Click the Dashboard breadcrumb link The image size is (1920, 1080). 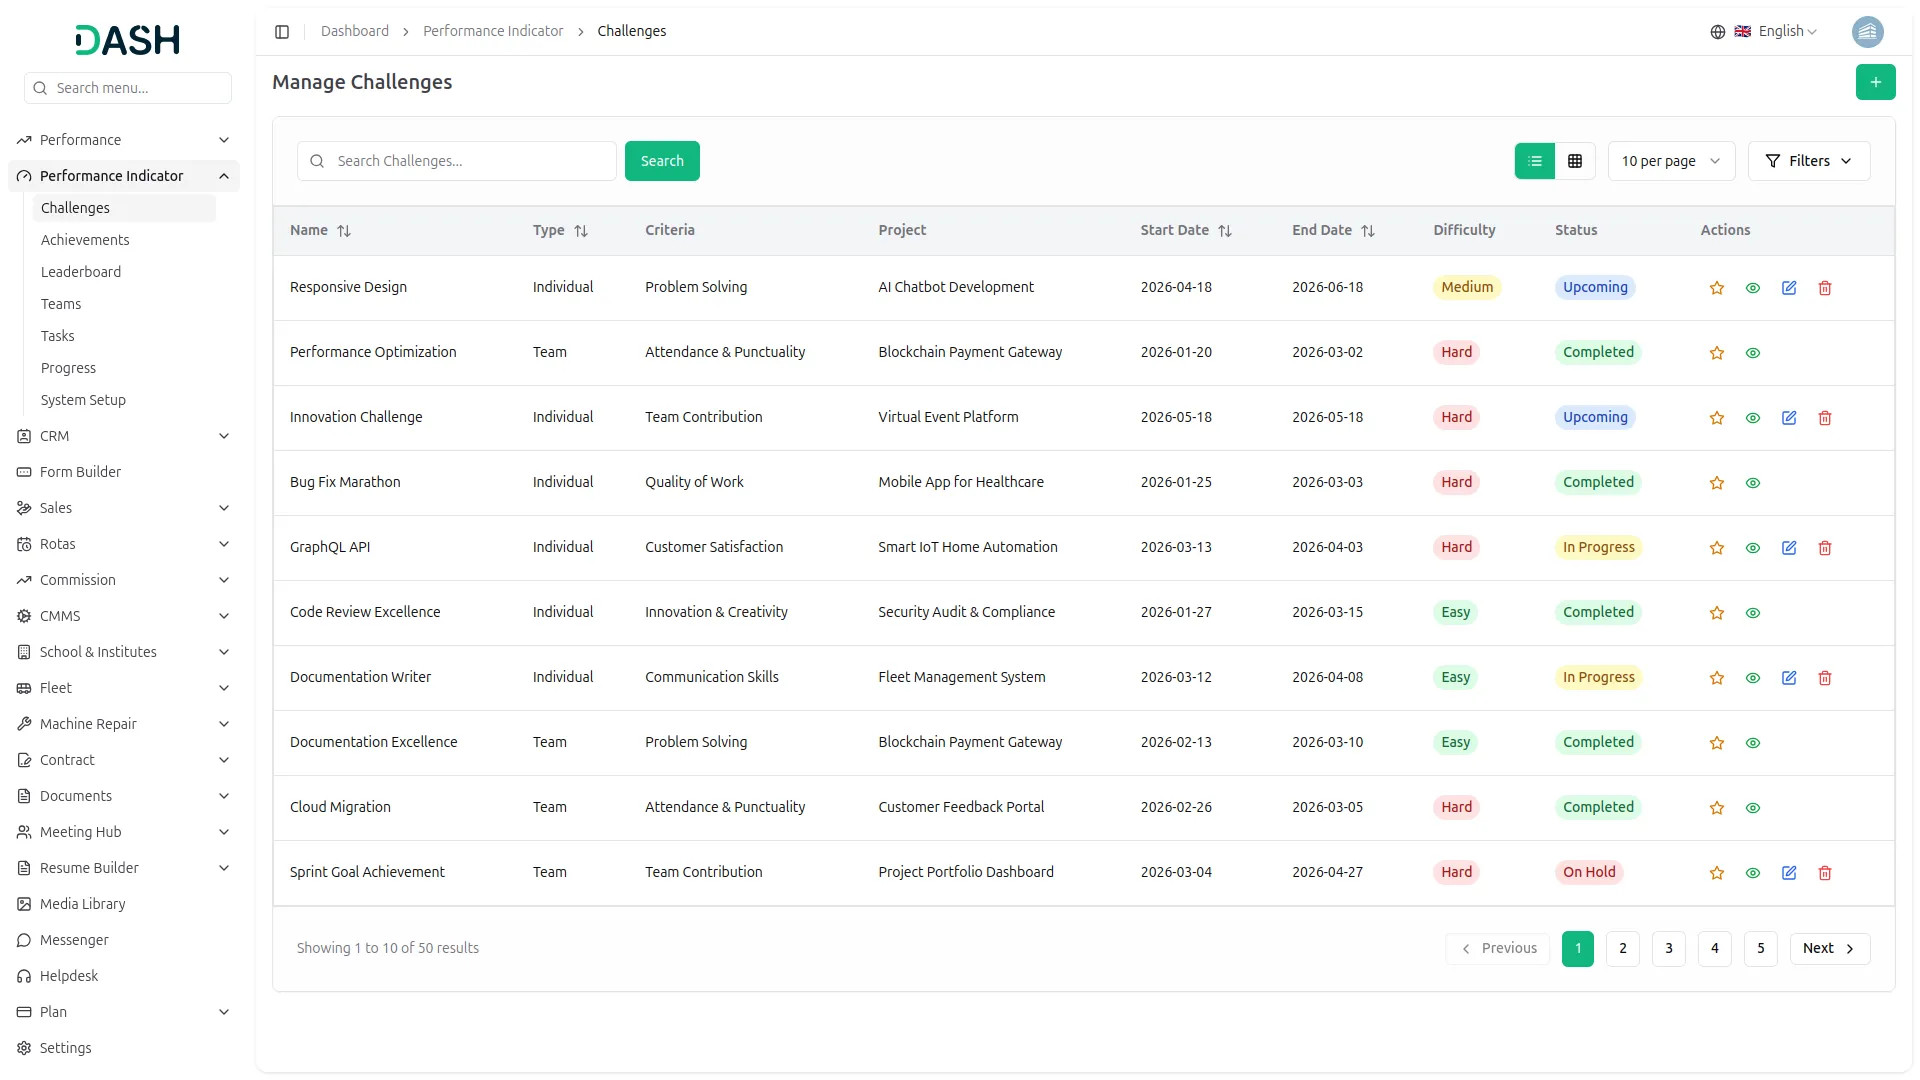tap(355, 32)
